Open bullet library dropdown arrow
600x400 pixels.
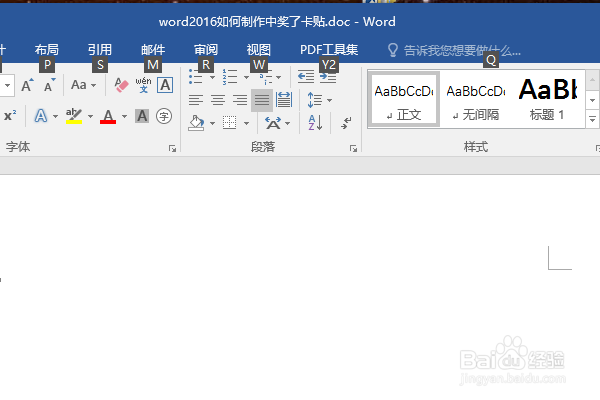212,77
